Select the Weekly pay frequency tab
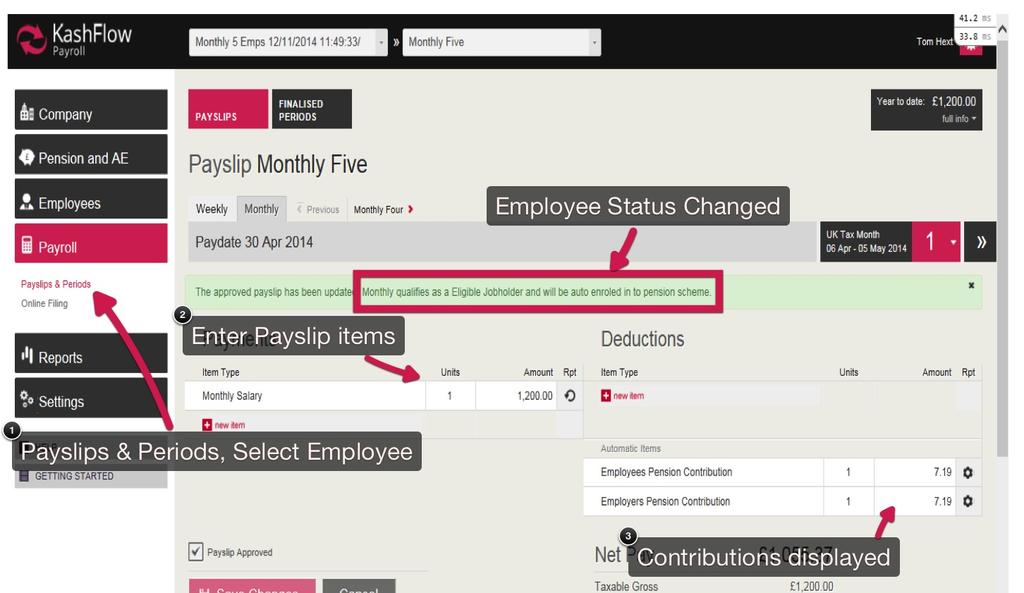The image size is (1024, 593). coord(211,209)
